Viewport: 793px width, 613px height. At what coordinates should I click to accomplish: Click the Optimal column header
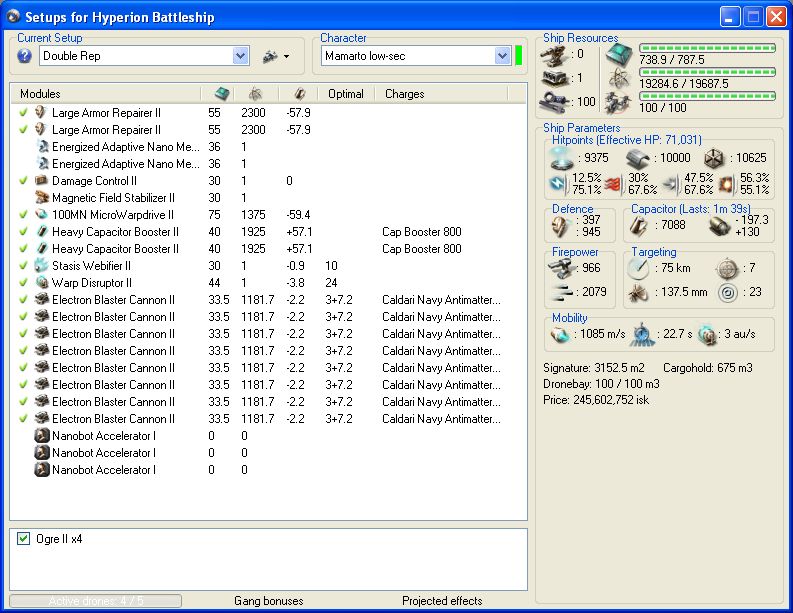pos(346,94)
